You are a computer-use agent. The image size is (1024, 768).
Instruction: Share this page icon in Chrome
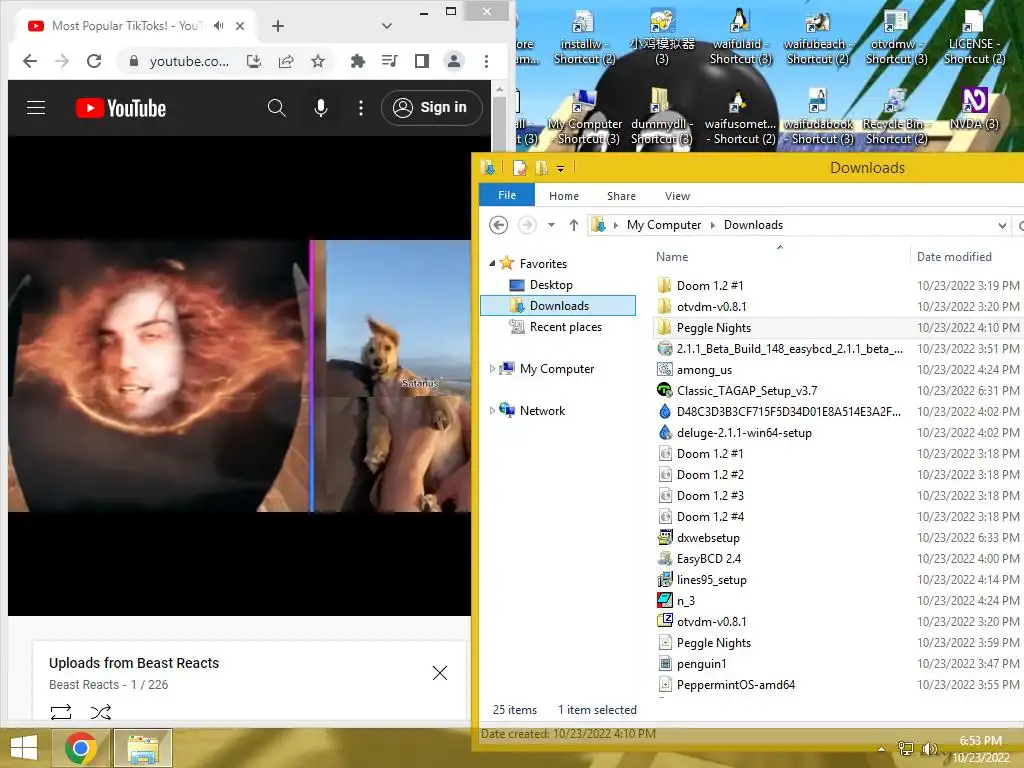pyautogui.click(x=286, y=61)
